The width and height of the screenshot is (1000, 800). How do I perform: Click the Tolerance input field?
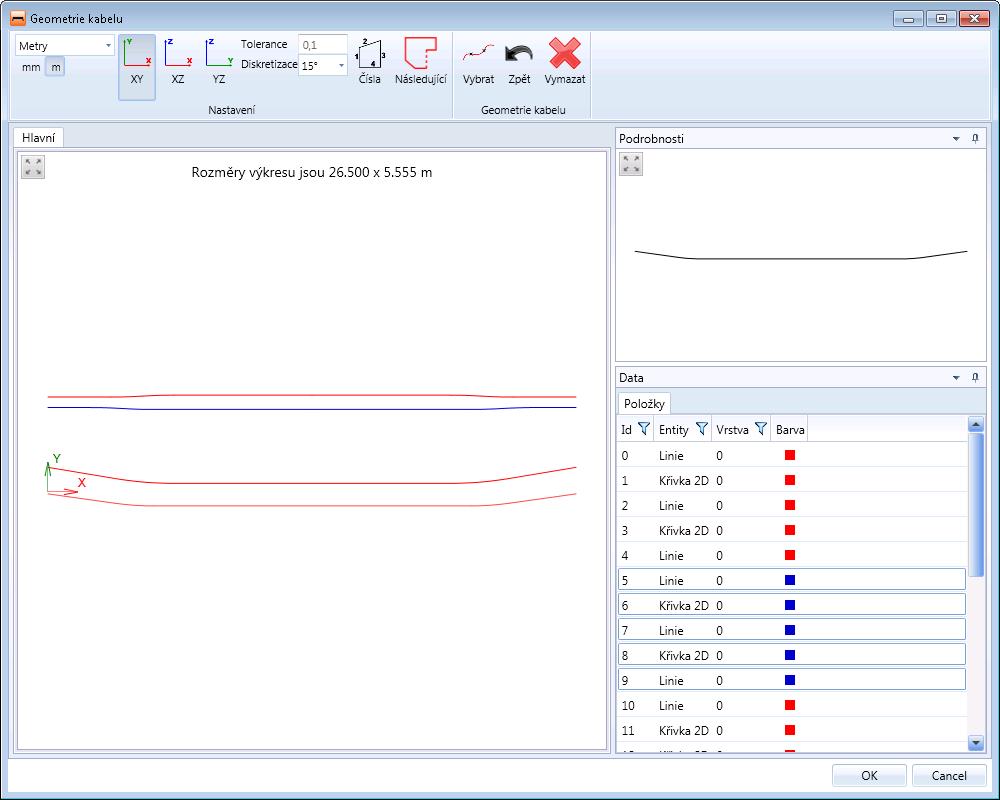coord(323,45)
